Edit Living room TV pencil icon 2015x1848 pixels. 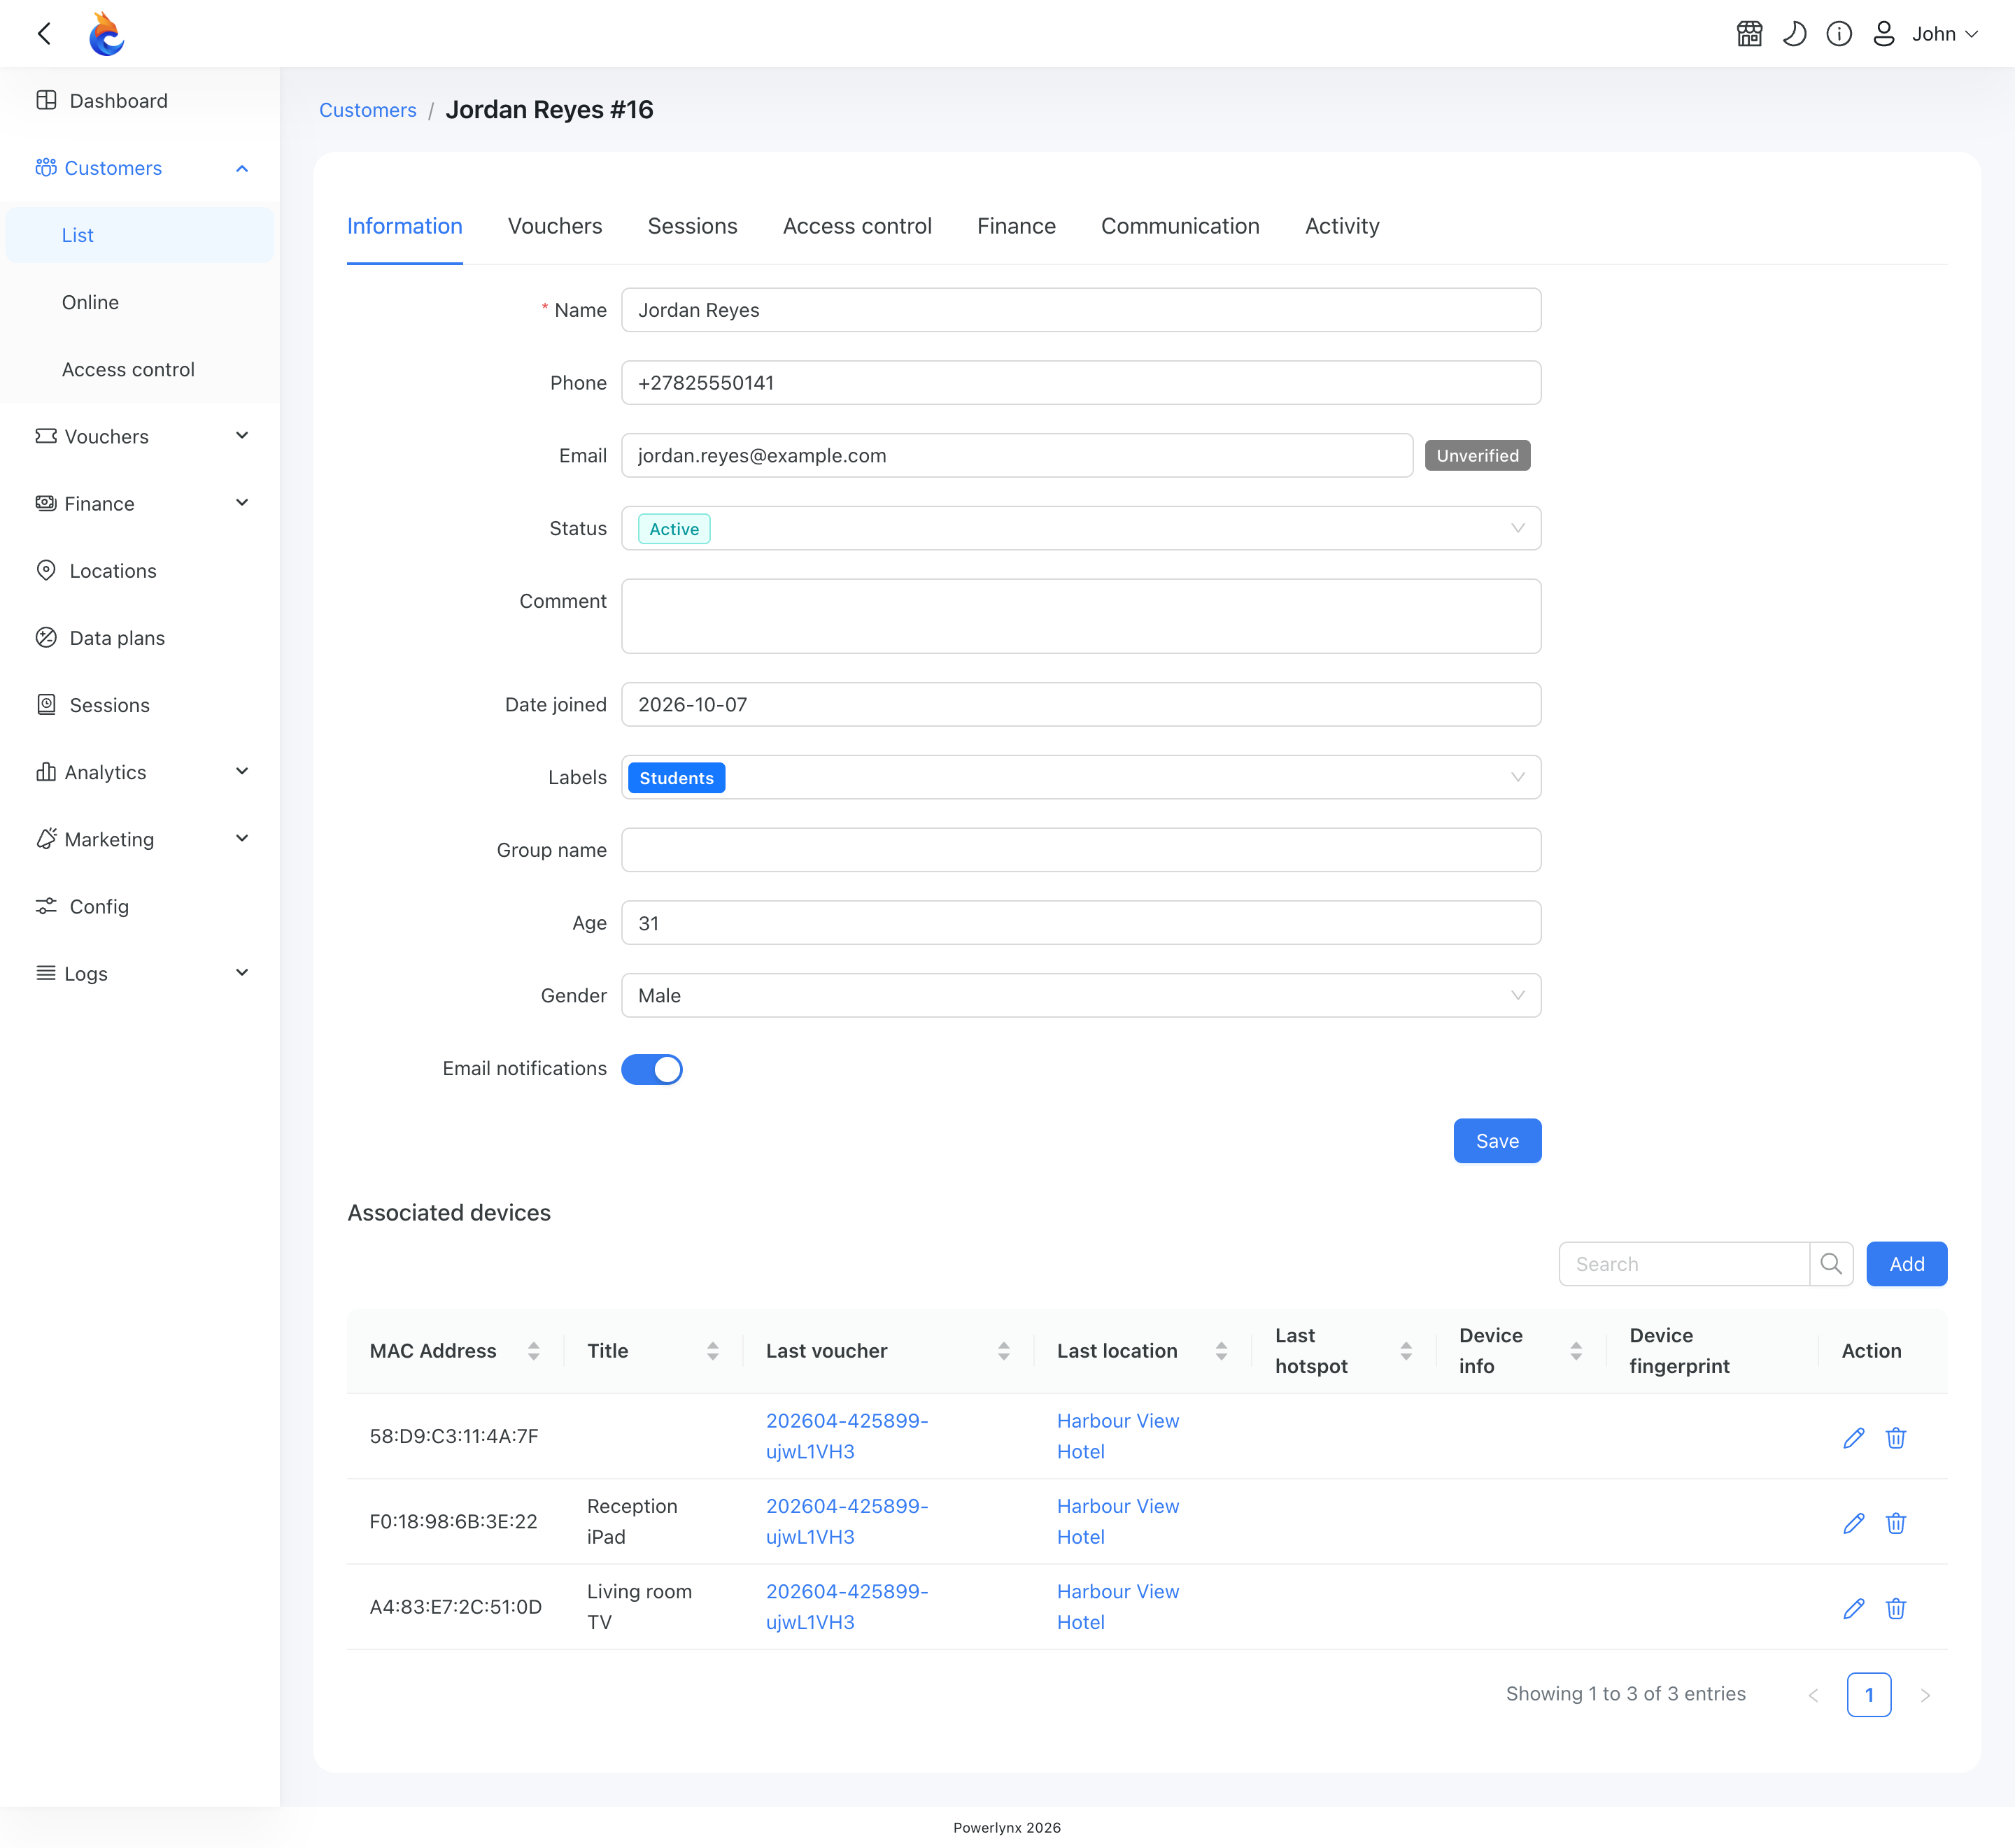coord(1853,1608)
